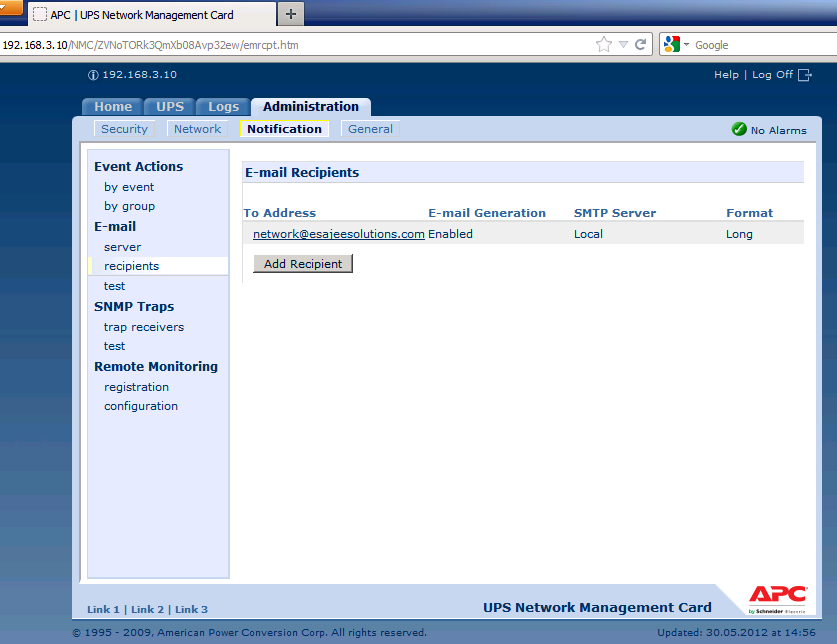This screenshot has width=837, height=644.
Task: Open the URL history dropdown arrow
Action: (623, 45)
